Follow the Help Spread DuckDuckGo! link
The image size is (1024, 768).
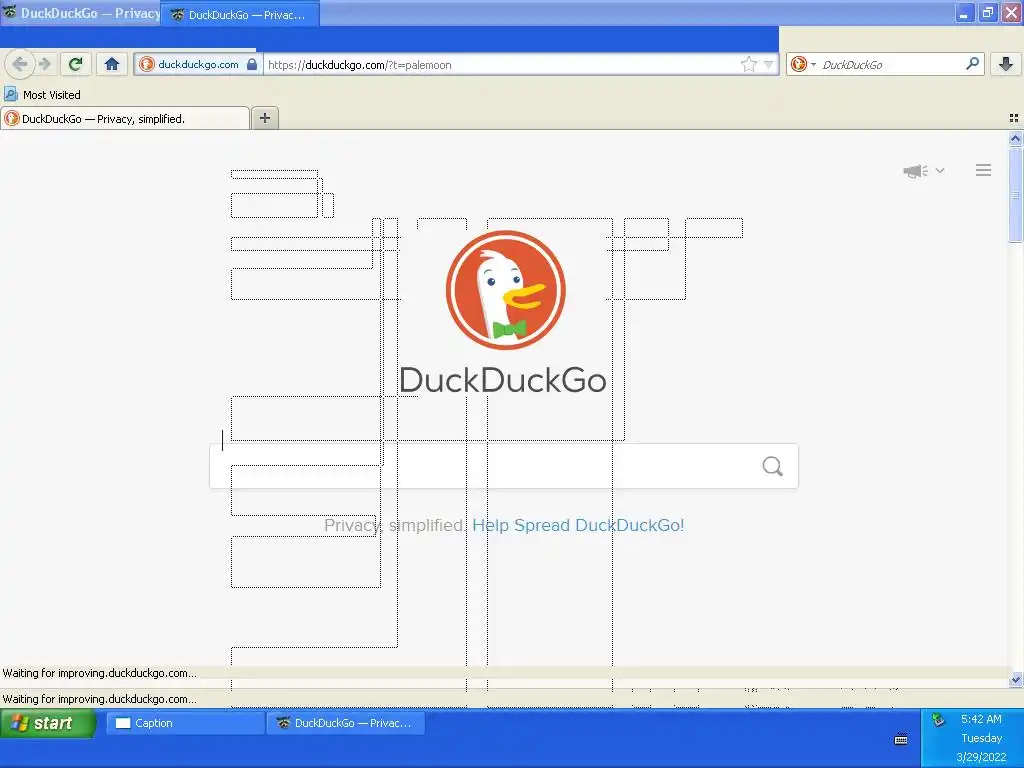coord(578,525)
